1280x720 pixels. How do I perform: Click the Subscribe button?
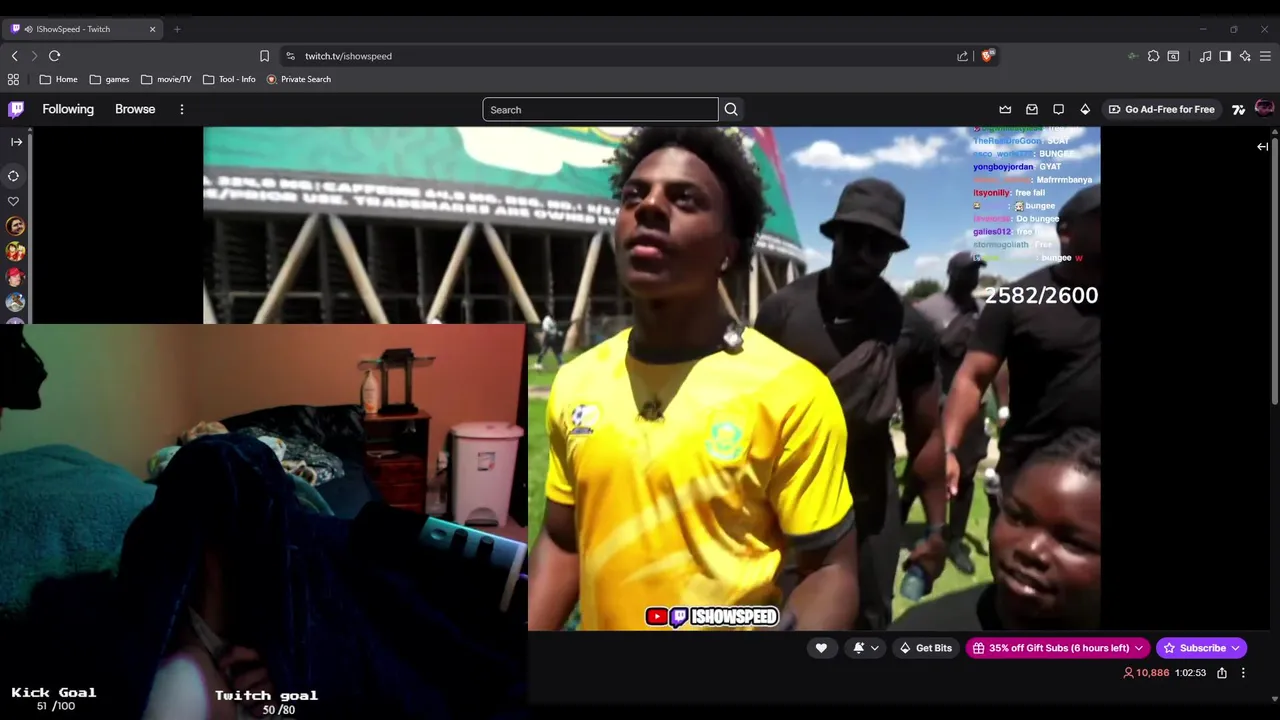(x=1201, y=648)
